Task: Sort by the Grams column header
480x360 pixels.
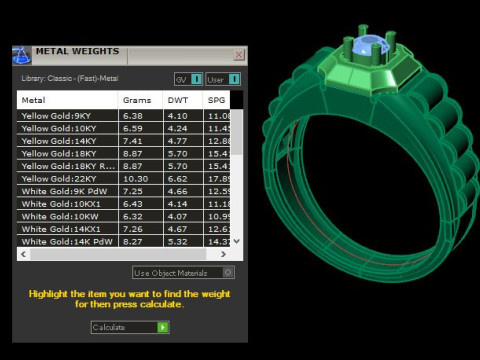Action: (x=140, y=100)
